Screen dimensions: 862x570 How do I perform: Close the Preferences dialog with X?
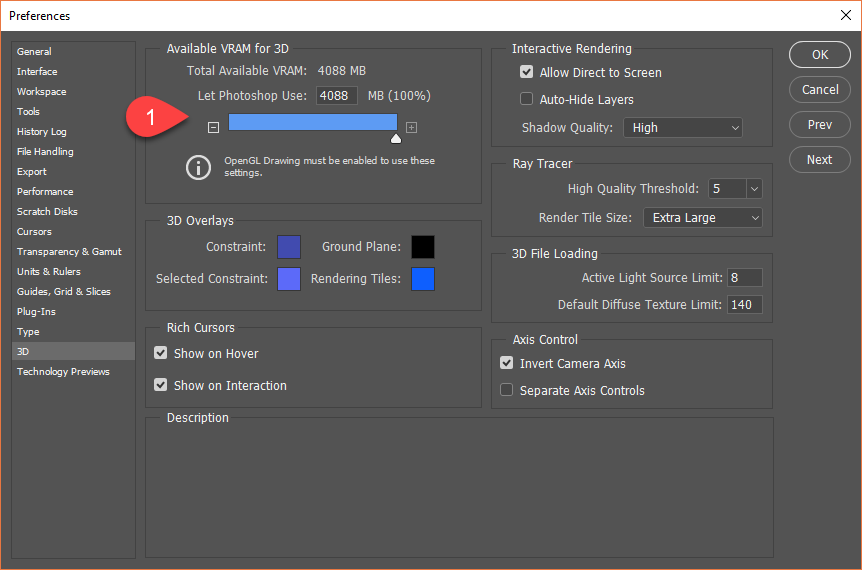click(846, 15)
